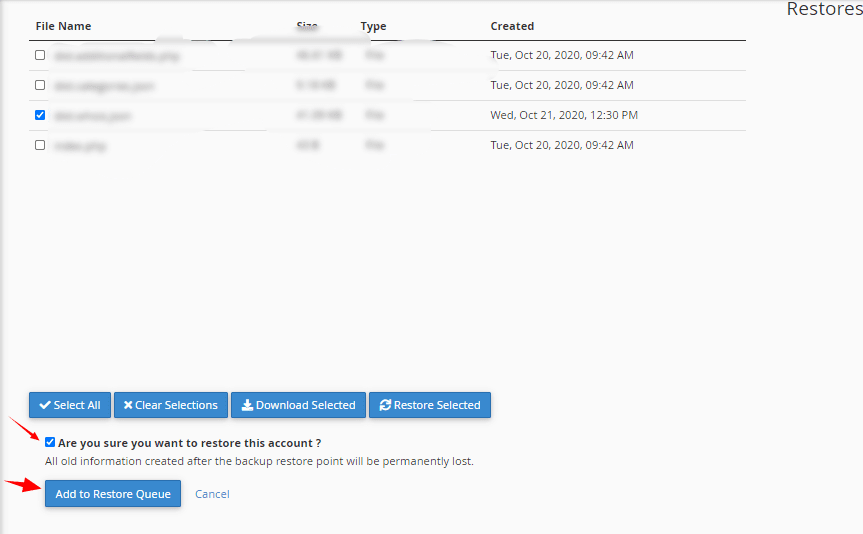Sort by the File Name column header
This screenshot has width=863, height=534.
pos(63,26)
